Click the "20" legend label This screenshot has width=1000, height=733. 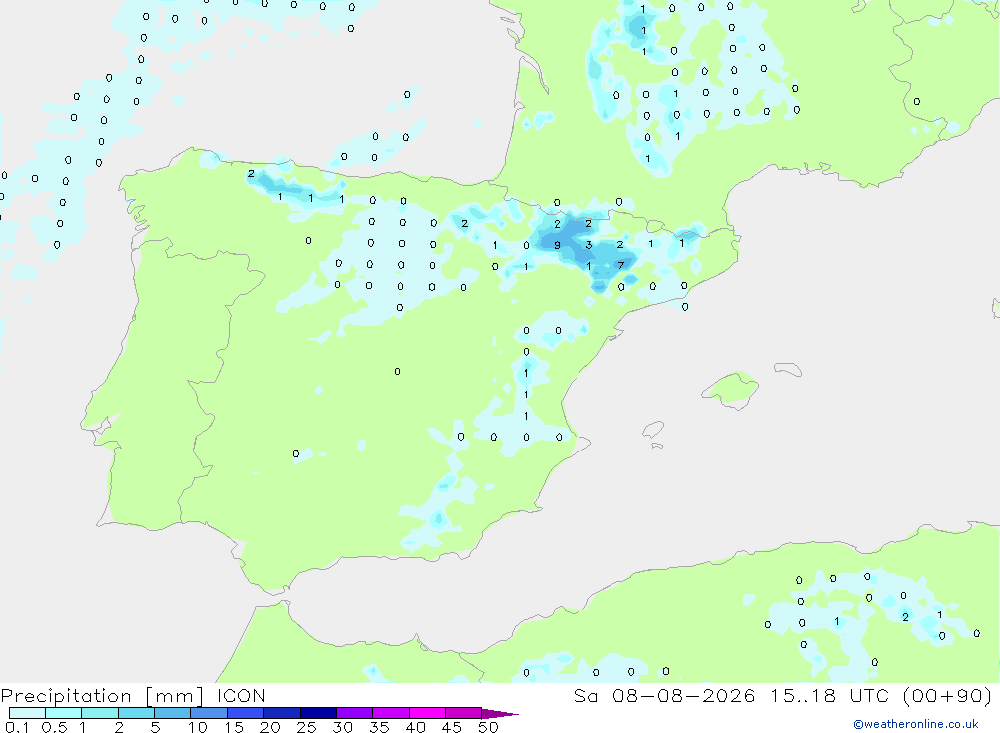point(270,727)
